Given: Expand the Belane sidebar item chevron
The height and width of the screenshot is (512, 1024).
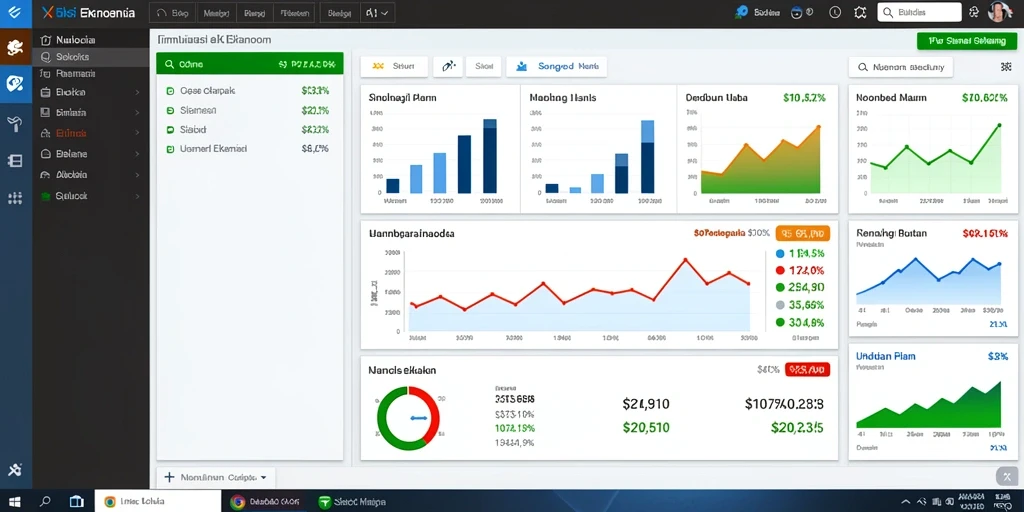Looking at the screenshot, I should [x=137, y=155].
